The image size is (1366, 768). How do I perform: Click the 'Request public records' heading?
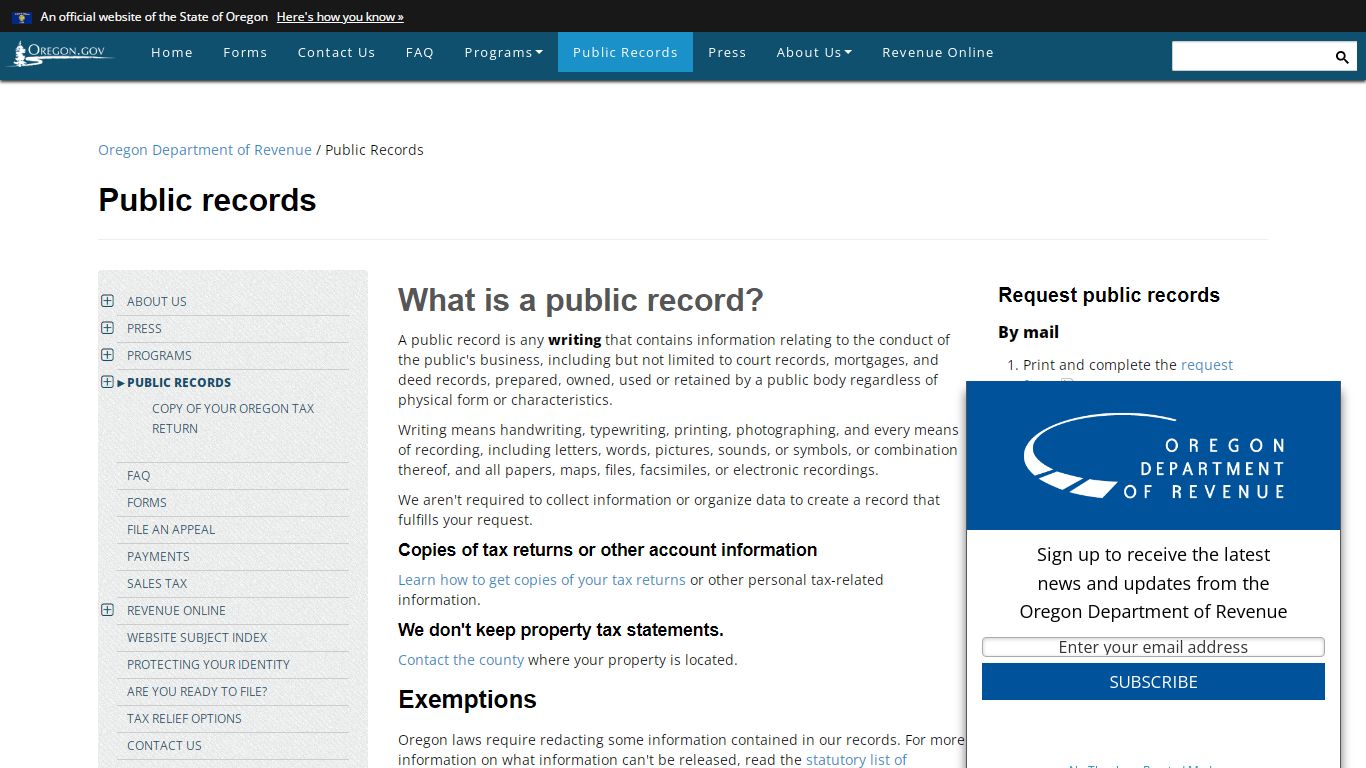[x=1109, y=295]
